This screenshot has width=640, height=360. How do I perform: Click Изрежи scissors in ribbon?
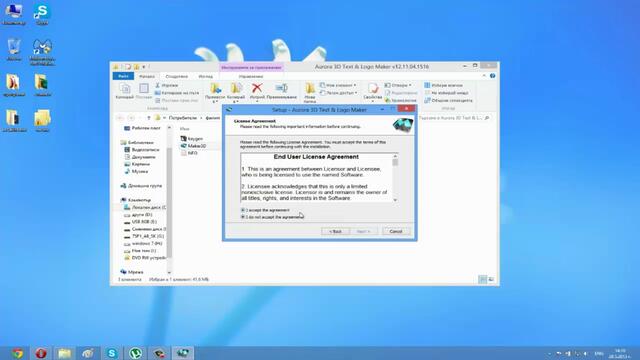(166, 85)
